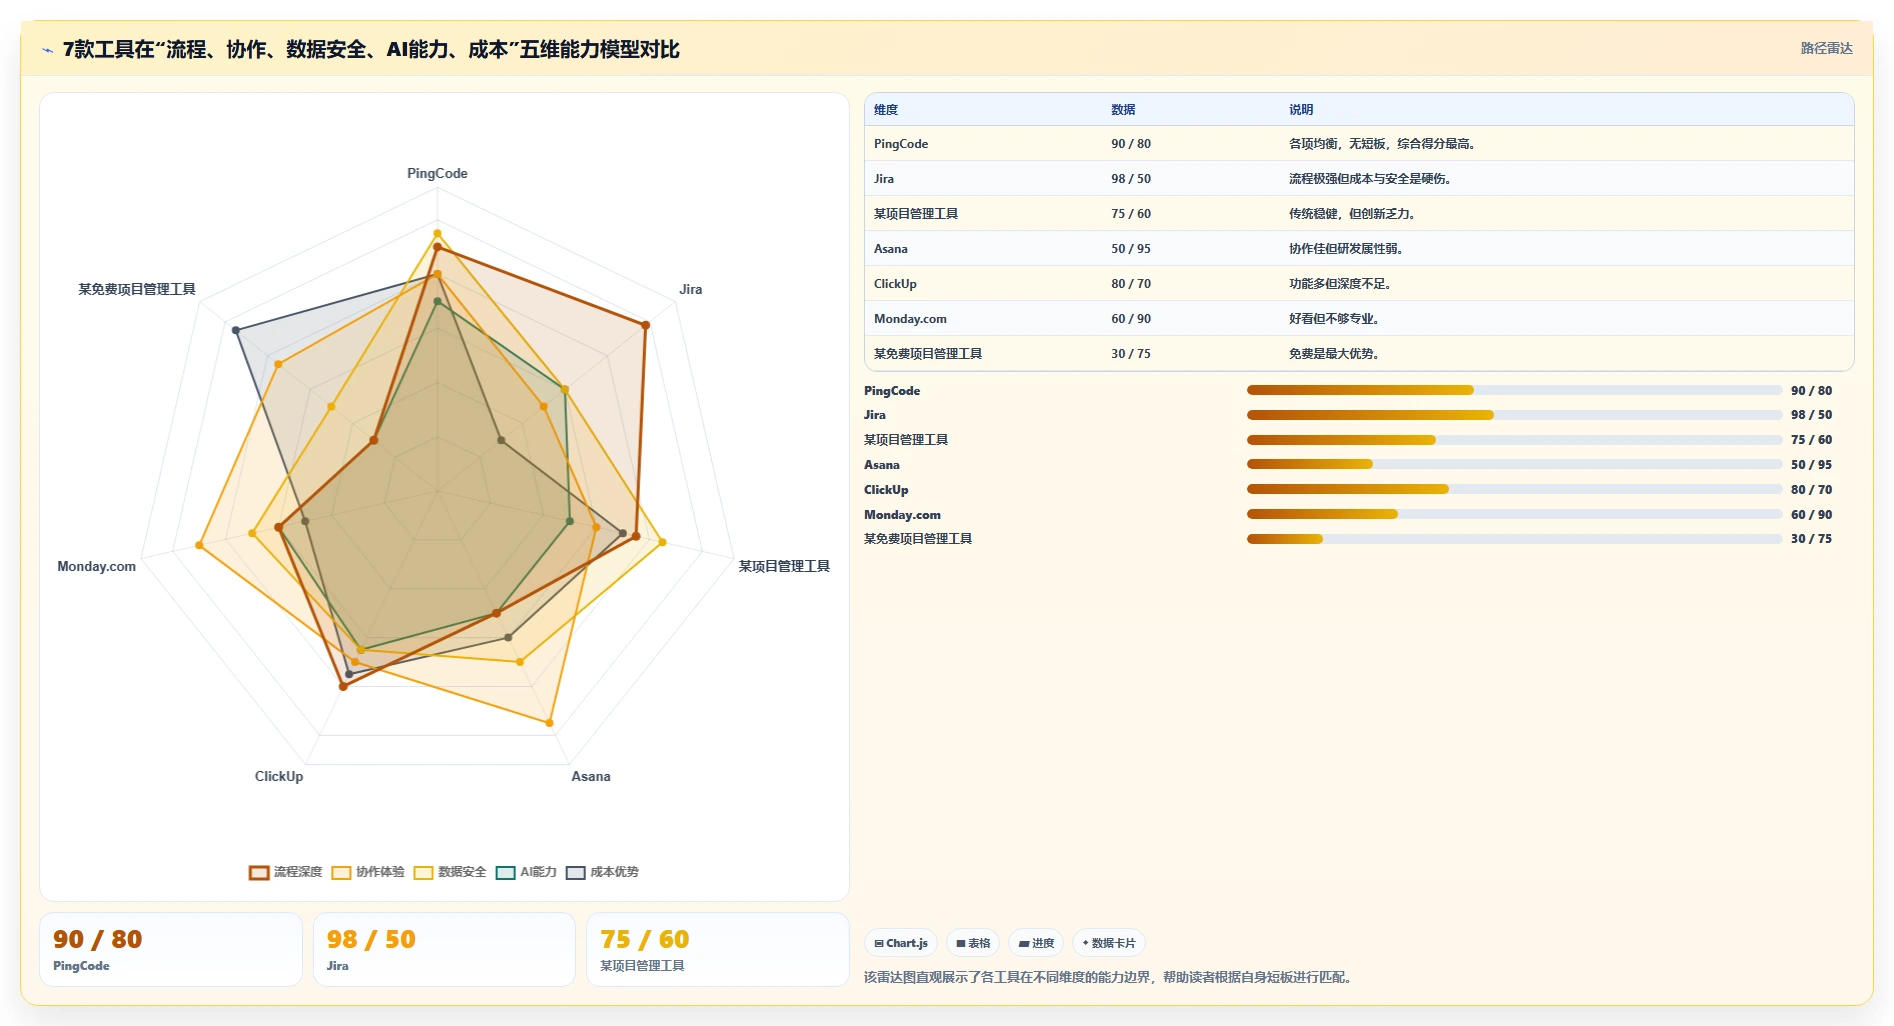1894x1026 pixels.
Task: Click the PingCode axis label on radar
Action: click(x=437, y=174)
